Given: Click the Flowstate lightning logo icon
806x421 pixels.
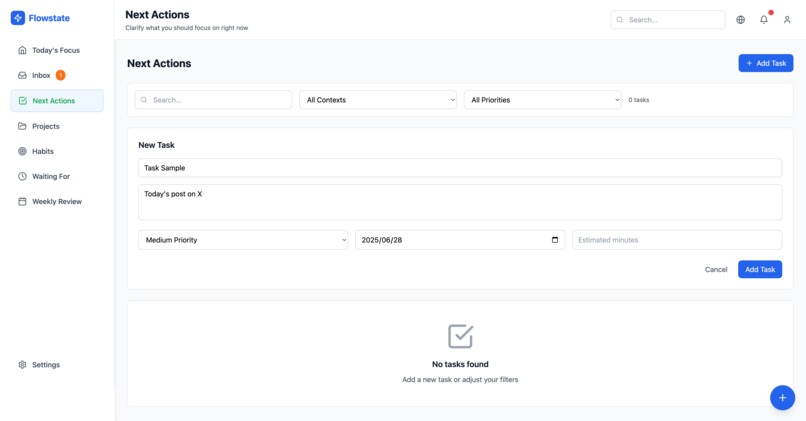Looking at the screenshot, I should (17, 18).
